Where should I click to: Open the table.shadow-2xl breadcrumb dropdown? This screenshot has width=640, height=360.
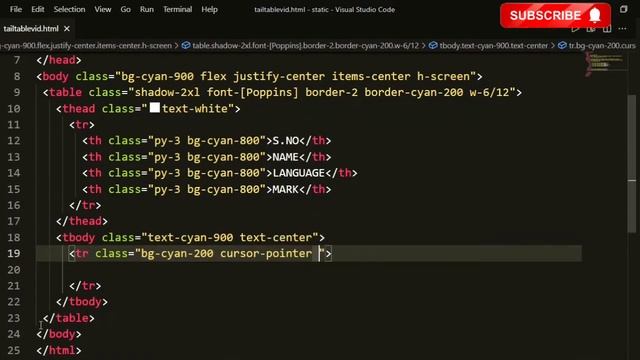coord(305,45)
